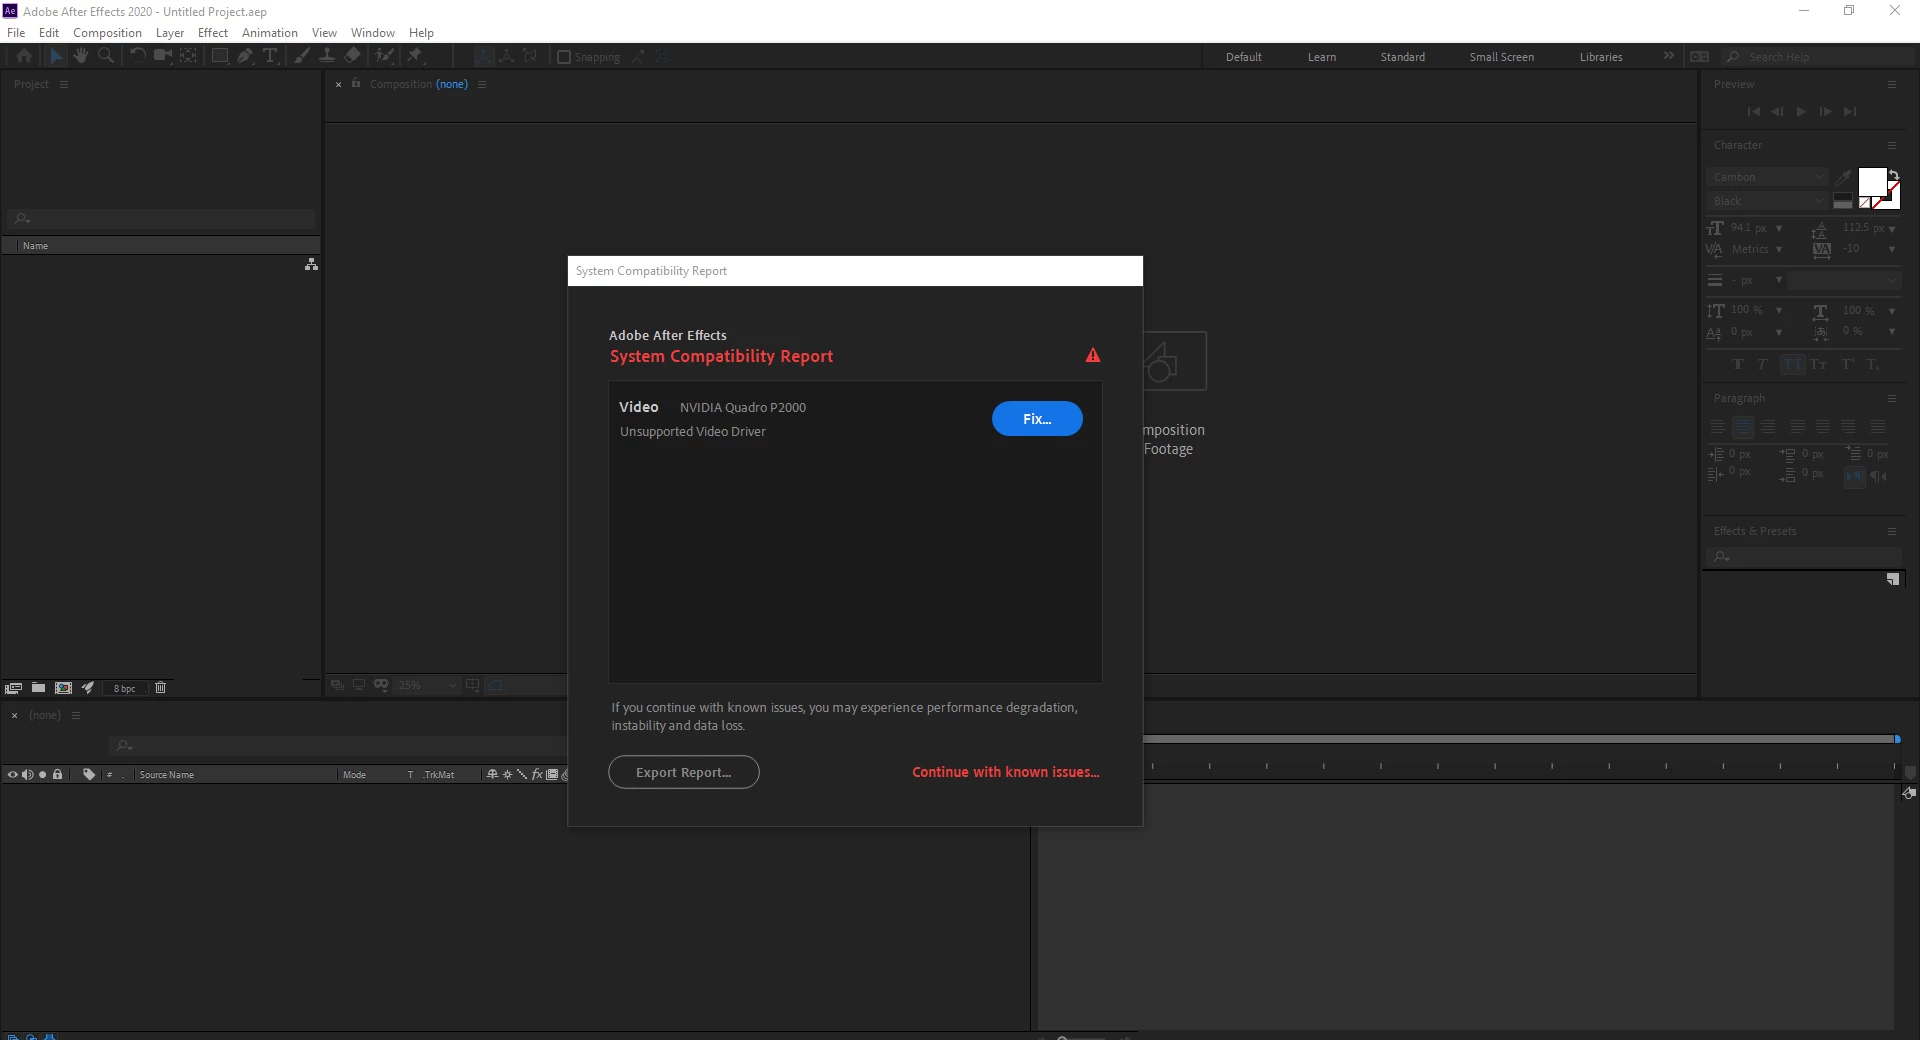The height and width of the screenshot is (1040, 1920).
Task: Expand the workspace overflow chevron
Action: point(1668,56)
